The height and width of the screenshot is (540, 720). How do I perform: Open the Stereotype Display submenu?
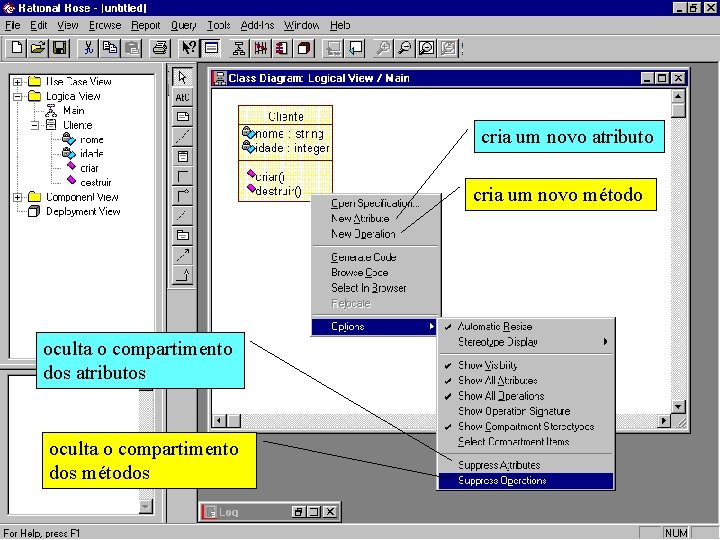click(x=526, y=342)
